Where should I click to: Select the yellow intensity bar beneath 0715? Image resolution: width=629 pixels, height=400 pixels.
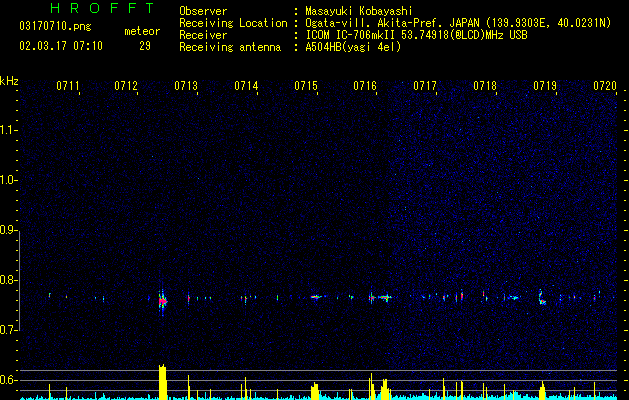(315, 391)
